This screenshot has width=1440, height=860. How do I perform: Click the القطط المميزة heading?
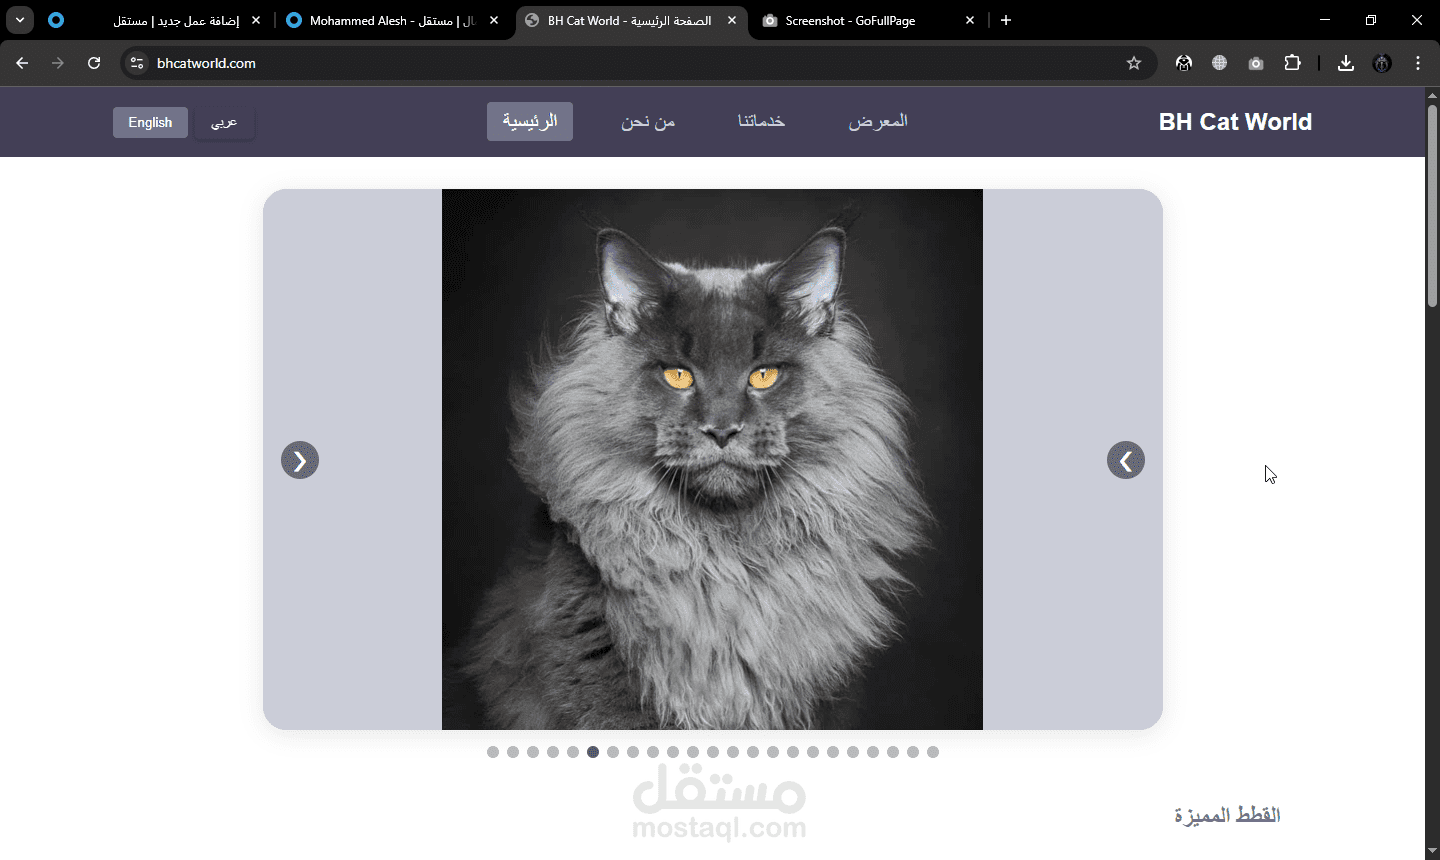pyautogui.click(x=1227, y=815)
